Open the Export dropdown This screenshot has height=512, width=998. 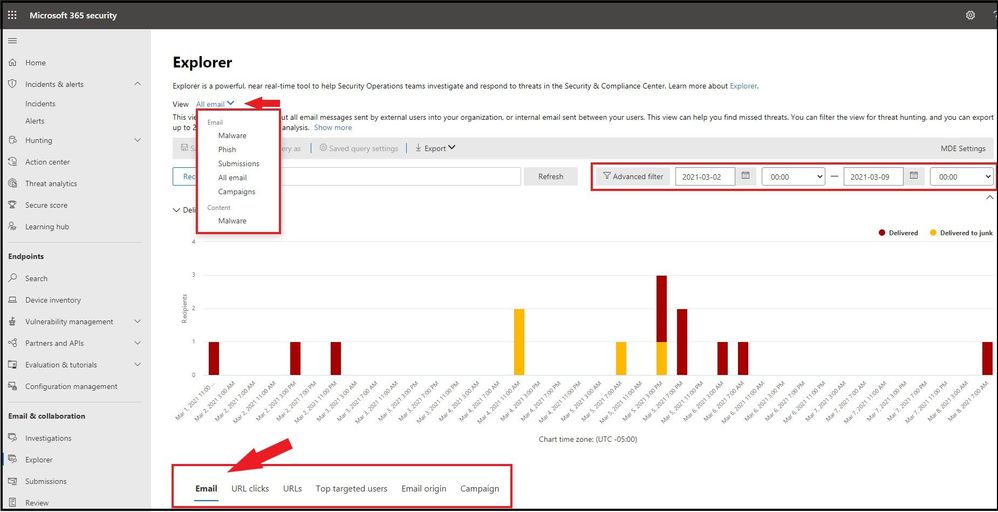click(435, 148)
